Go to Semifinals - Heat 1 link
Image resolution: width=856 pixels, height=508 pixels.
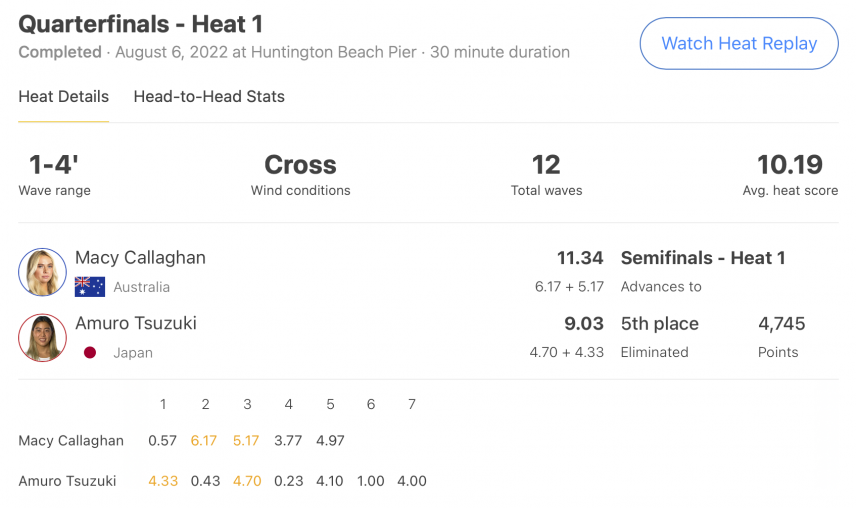(703, 258)
